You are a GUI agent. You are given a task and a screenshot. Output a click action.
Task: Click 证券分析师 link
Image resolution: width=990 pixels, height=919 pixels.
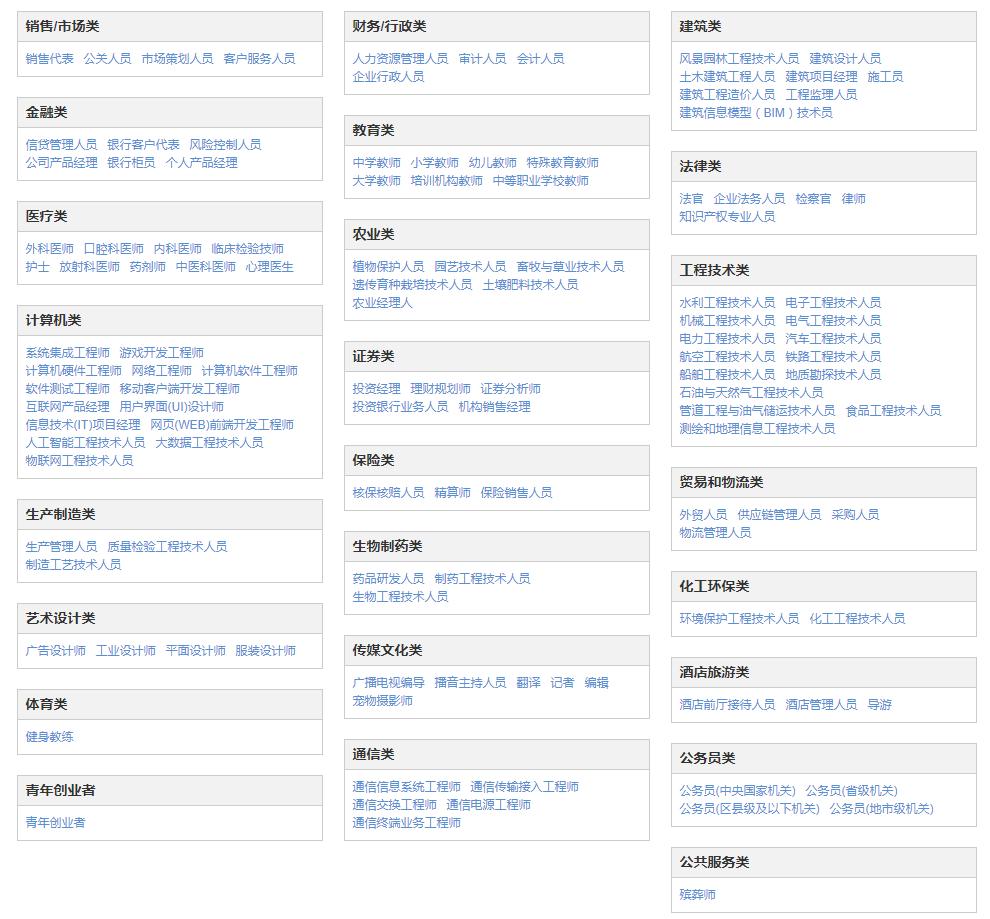click(510, 389)
